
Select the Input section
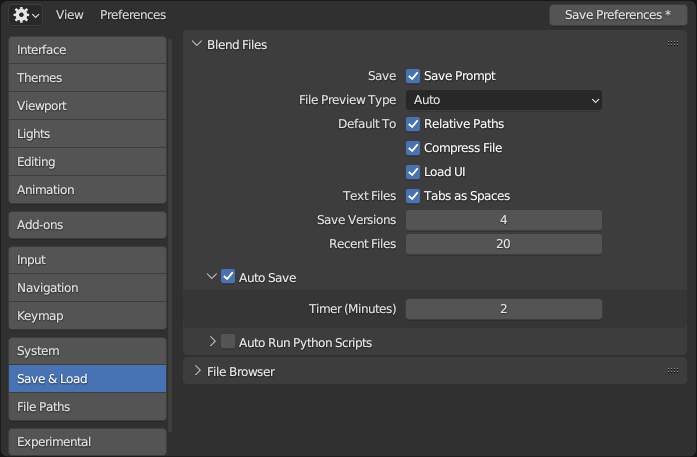[x=88, y=260]
